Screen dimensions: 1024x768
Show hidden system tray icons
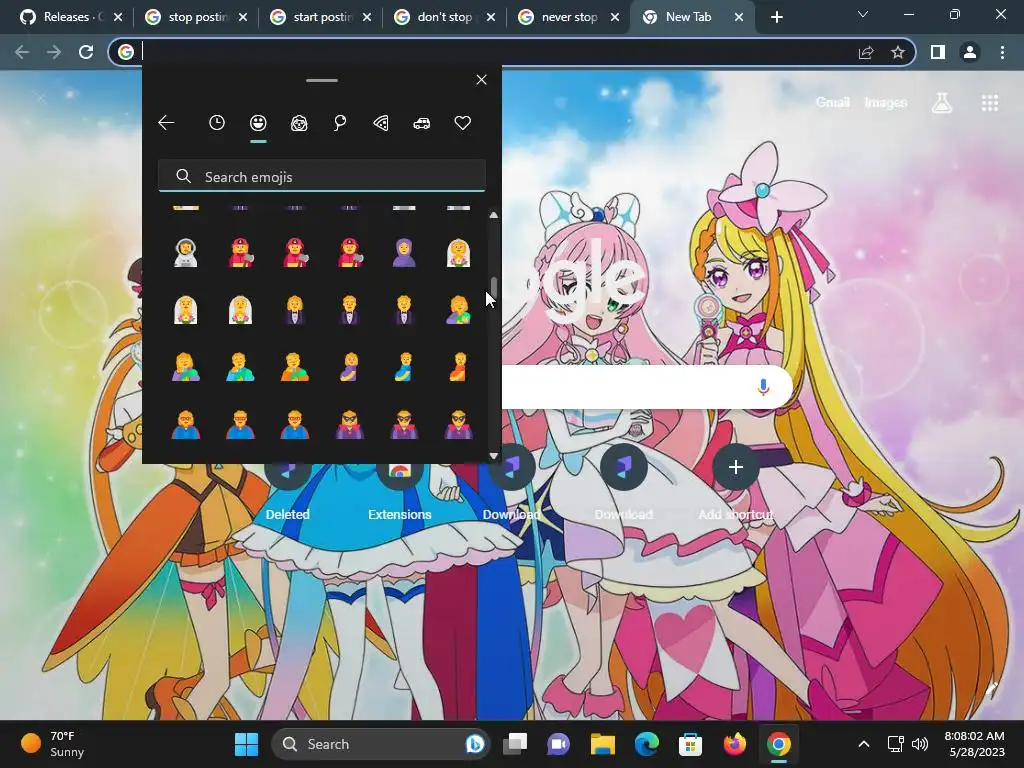tap(863, 744)
